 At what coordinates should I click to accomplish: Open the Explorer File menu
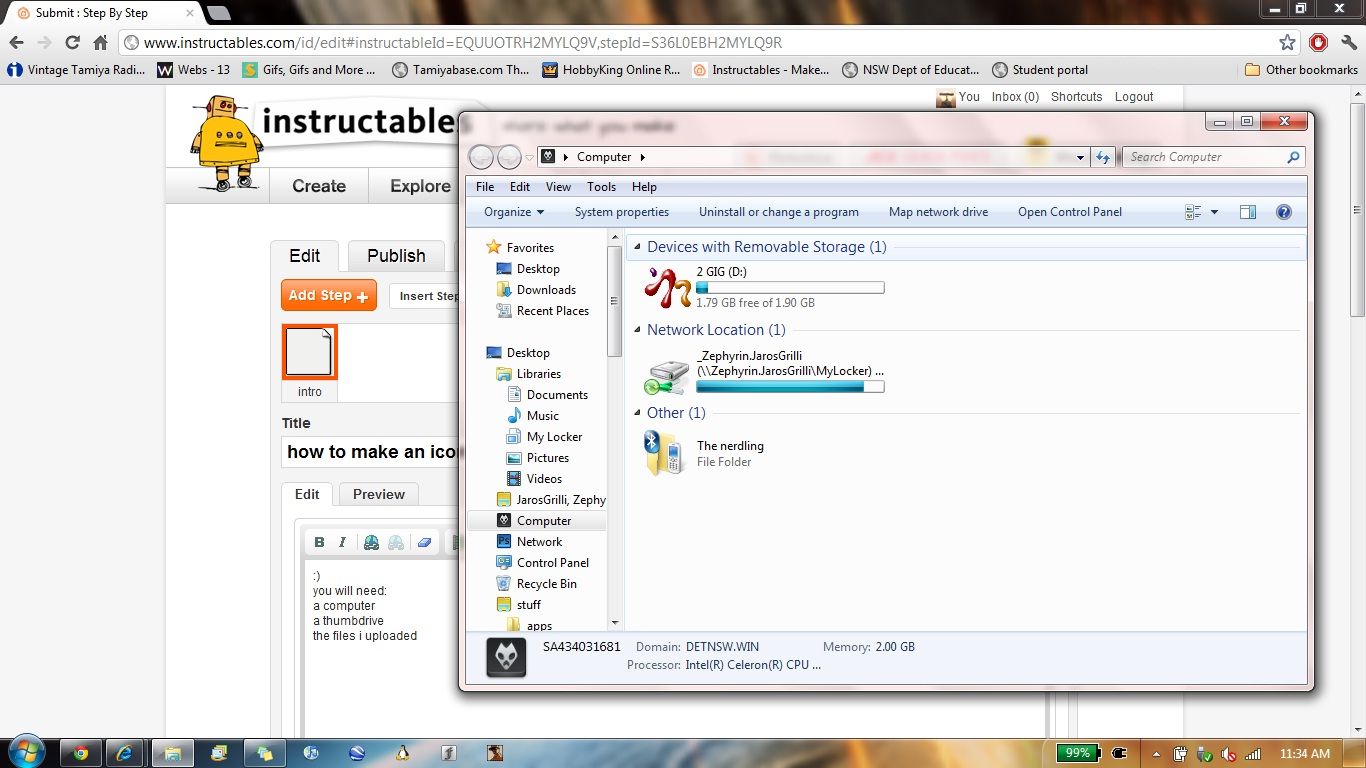tap(485, 187)
